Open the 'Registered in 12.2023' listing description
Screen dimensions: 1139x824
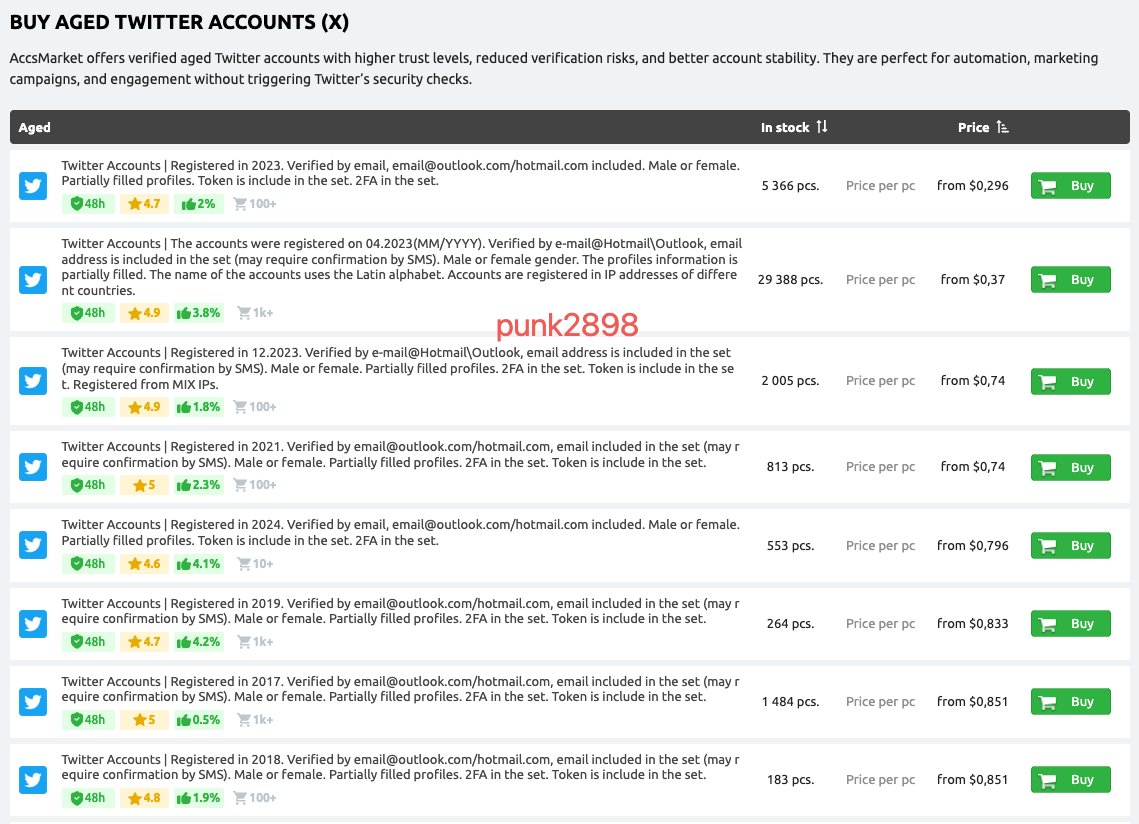(398, 368)
